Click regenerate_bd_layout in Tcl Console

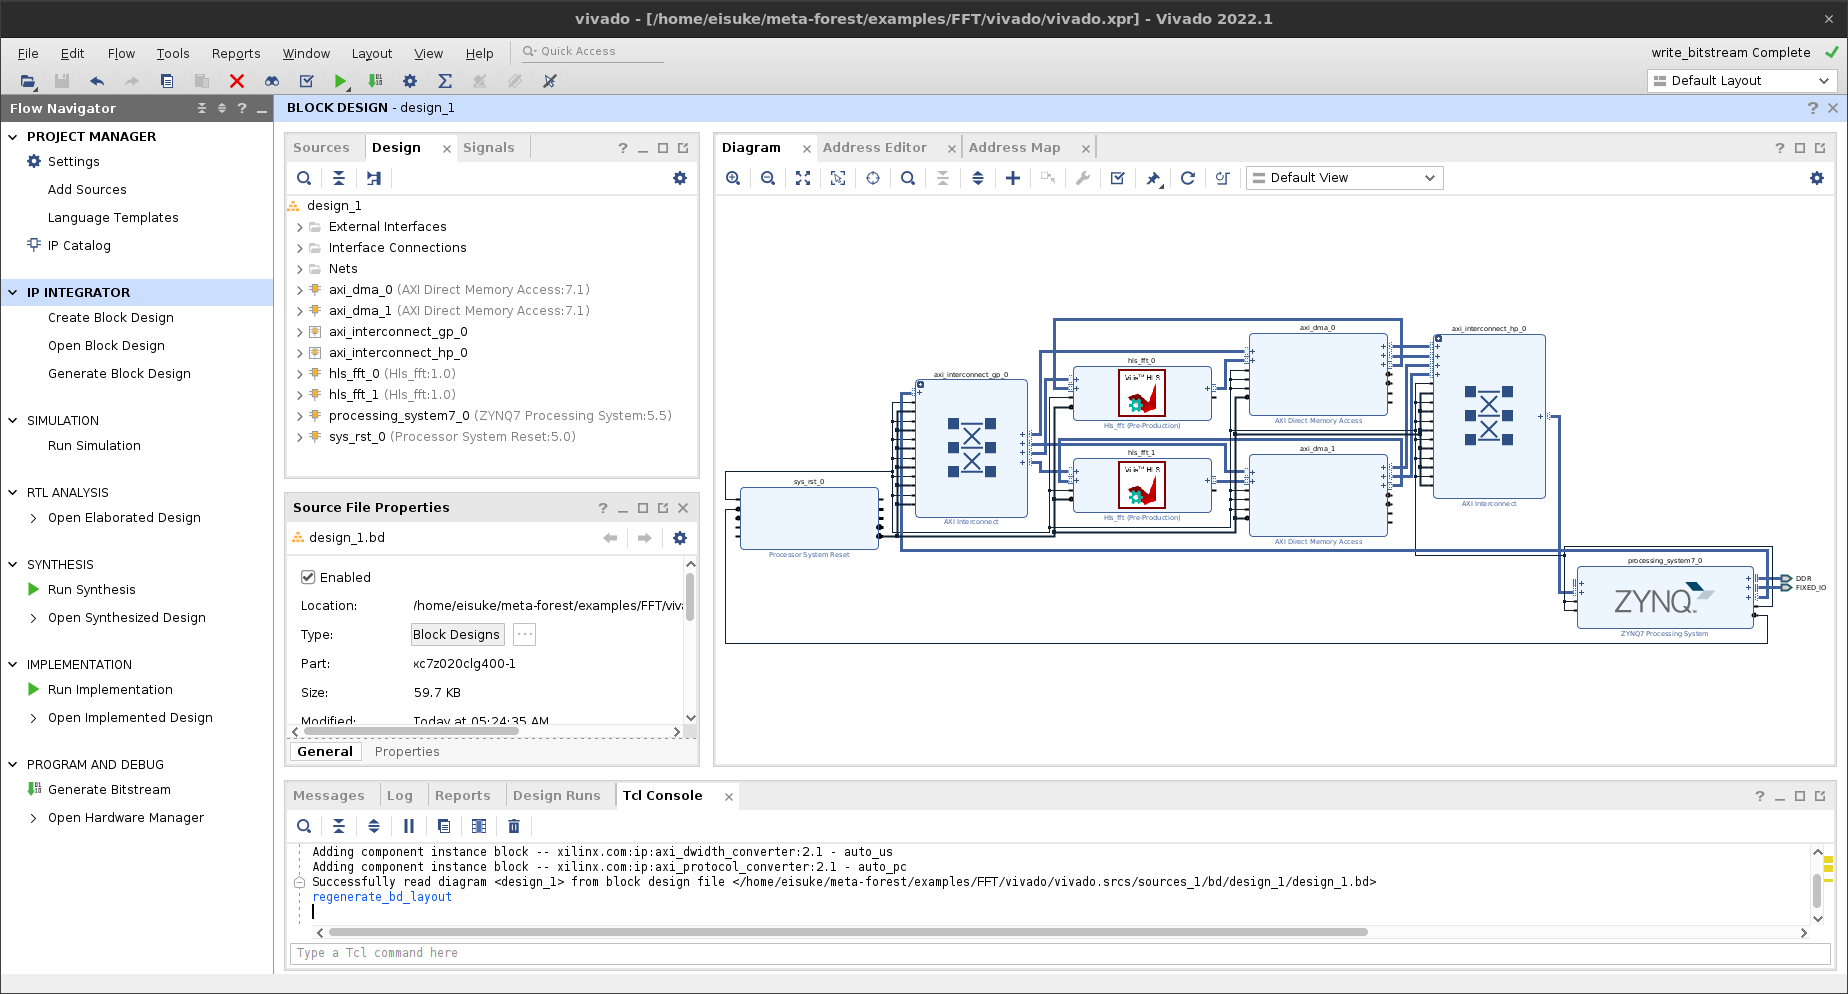(x=382, y=897)
